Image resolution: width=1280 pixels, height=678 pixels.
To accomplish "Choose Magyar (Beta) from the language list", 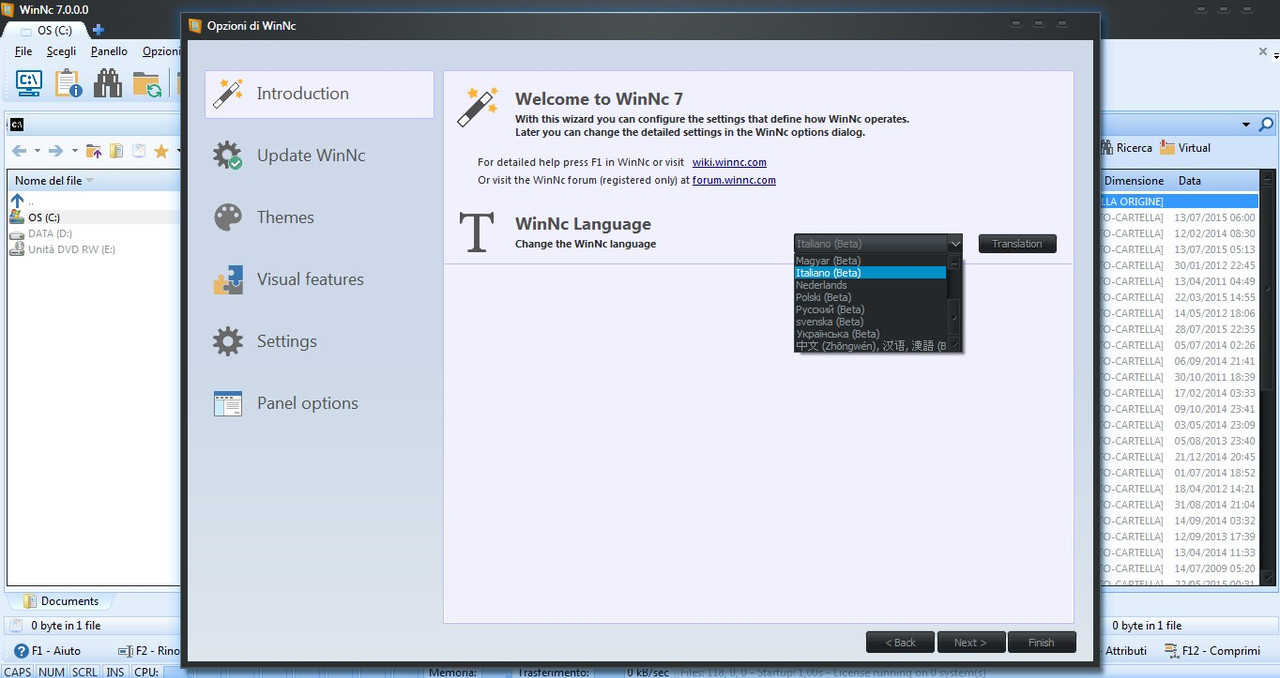I will pyautogui.click(x=870, y=261).
